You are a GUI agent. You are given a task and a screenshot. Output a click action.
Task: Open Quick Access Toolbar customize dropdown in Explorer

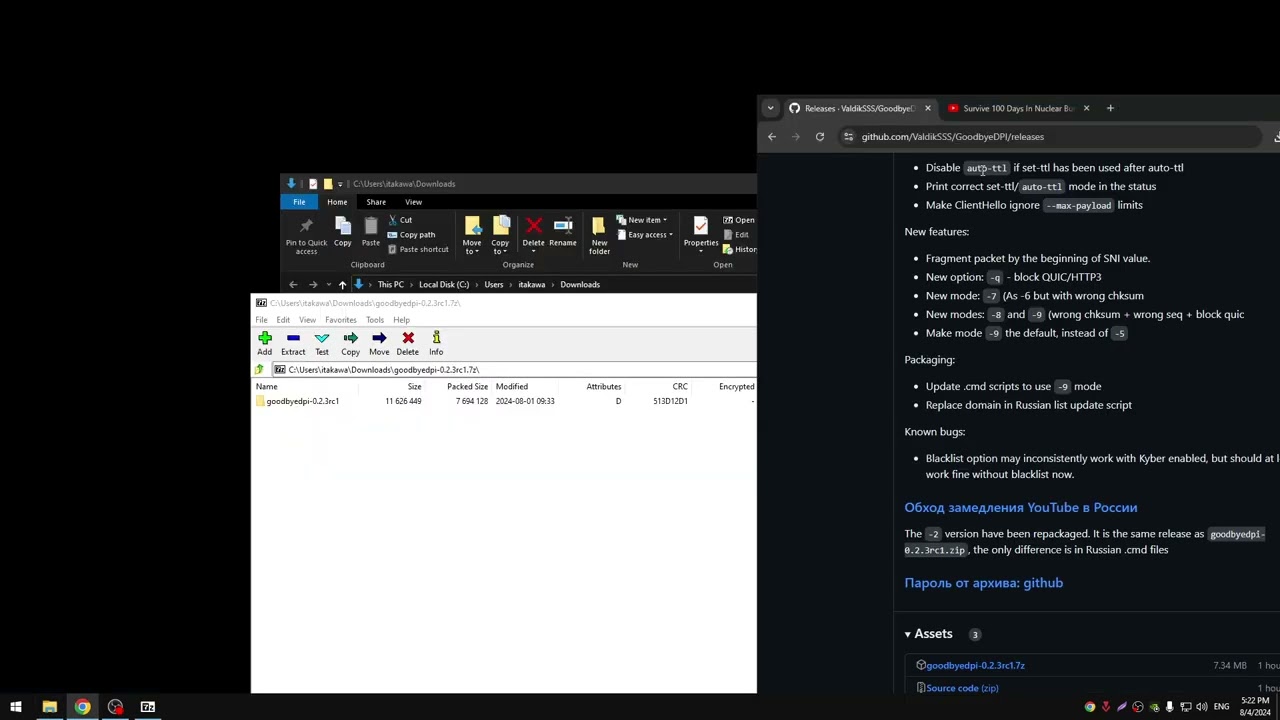[340, 184]
